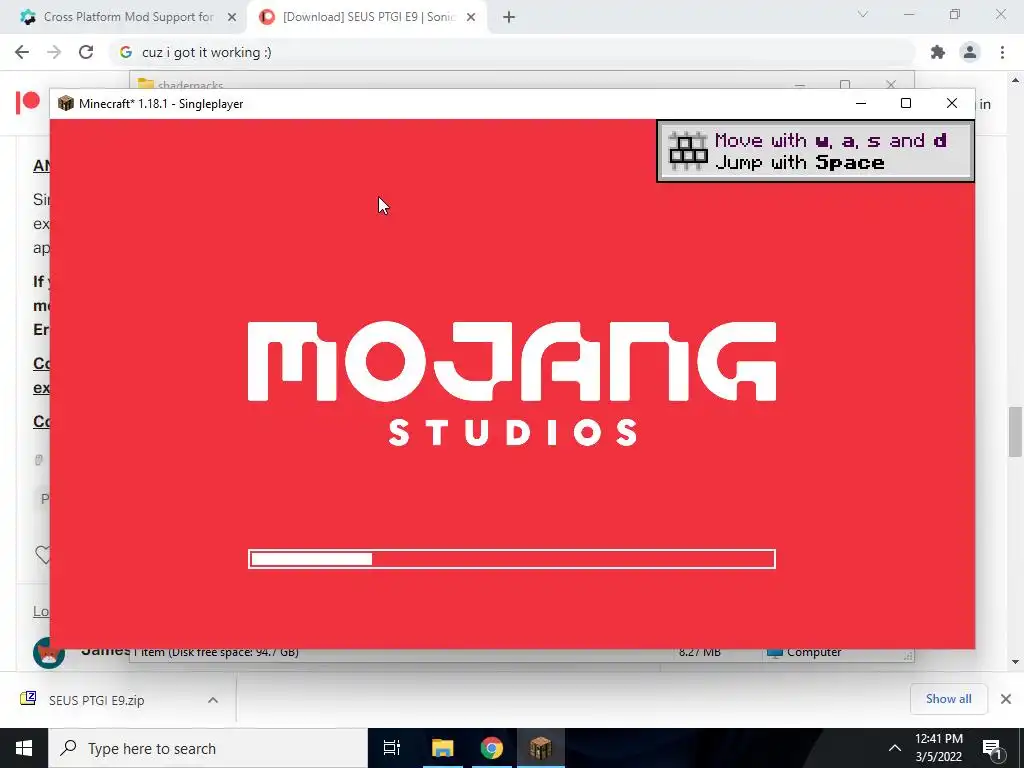Click the Move with w, a, s, d tutorial toast
This screenshot has width=1024, height=768.
(x=815, y=151)
